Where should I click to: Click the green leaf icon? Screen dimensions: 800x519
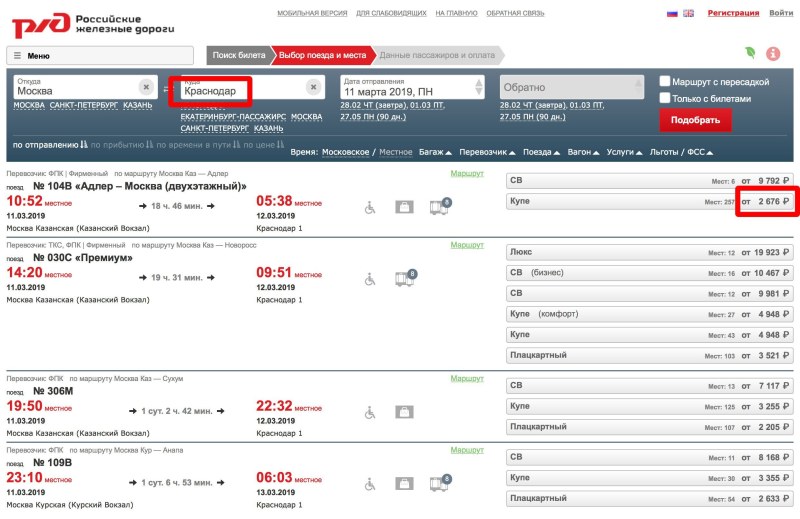tap(750, 53)
